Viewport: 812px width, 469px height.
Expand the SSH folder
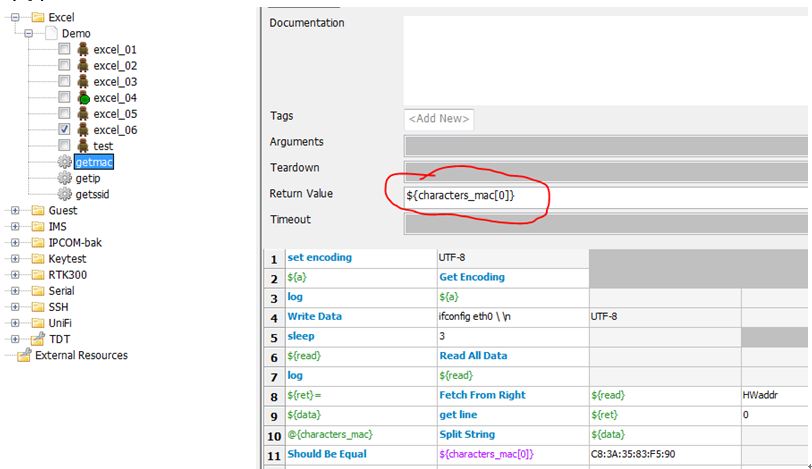(15, 307)
